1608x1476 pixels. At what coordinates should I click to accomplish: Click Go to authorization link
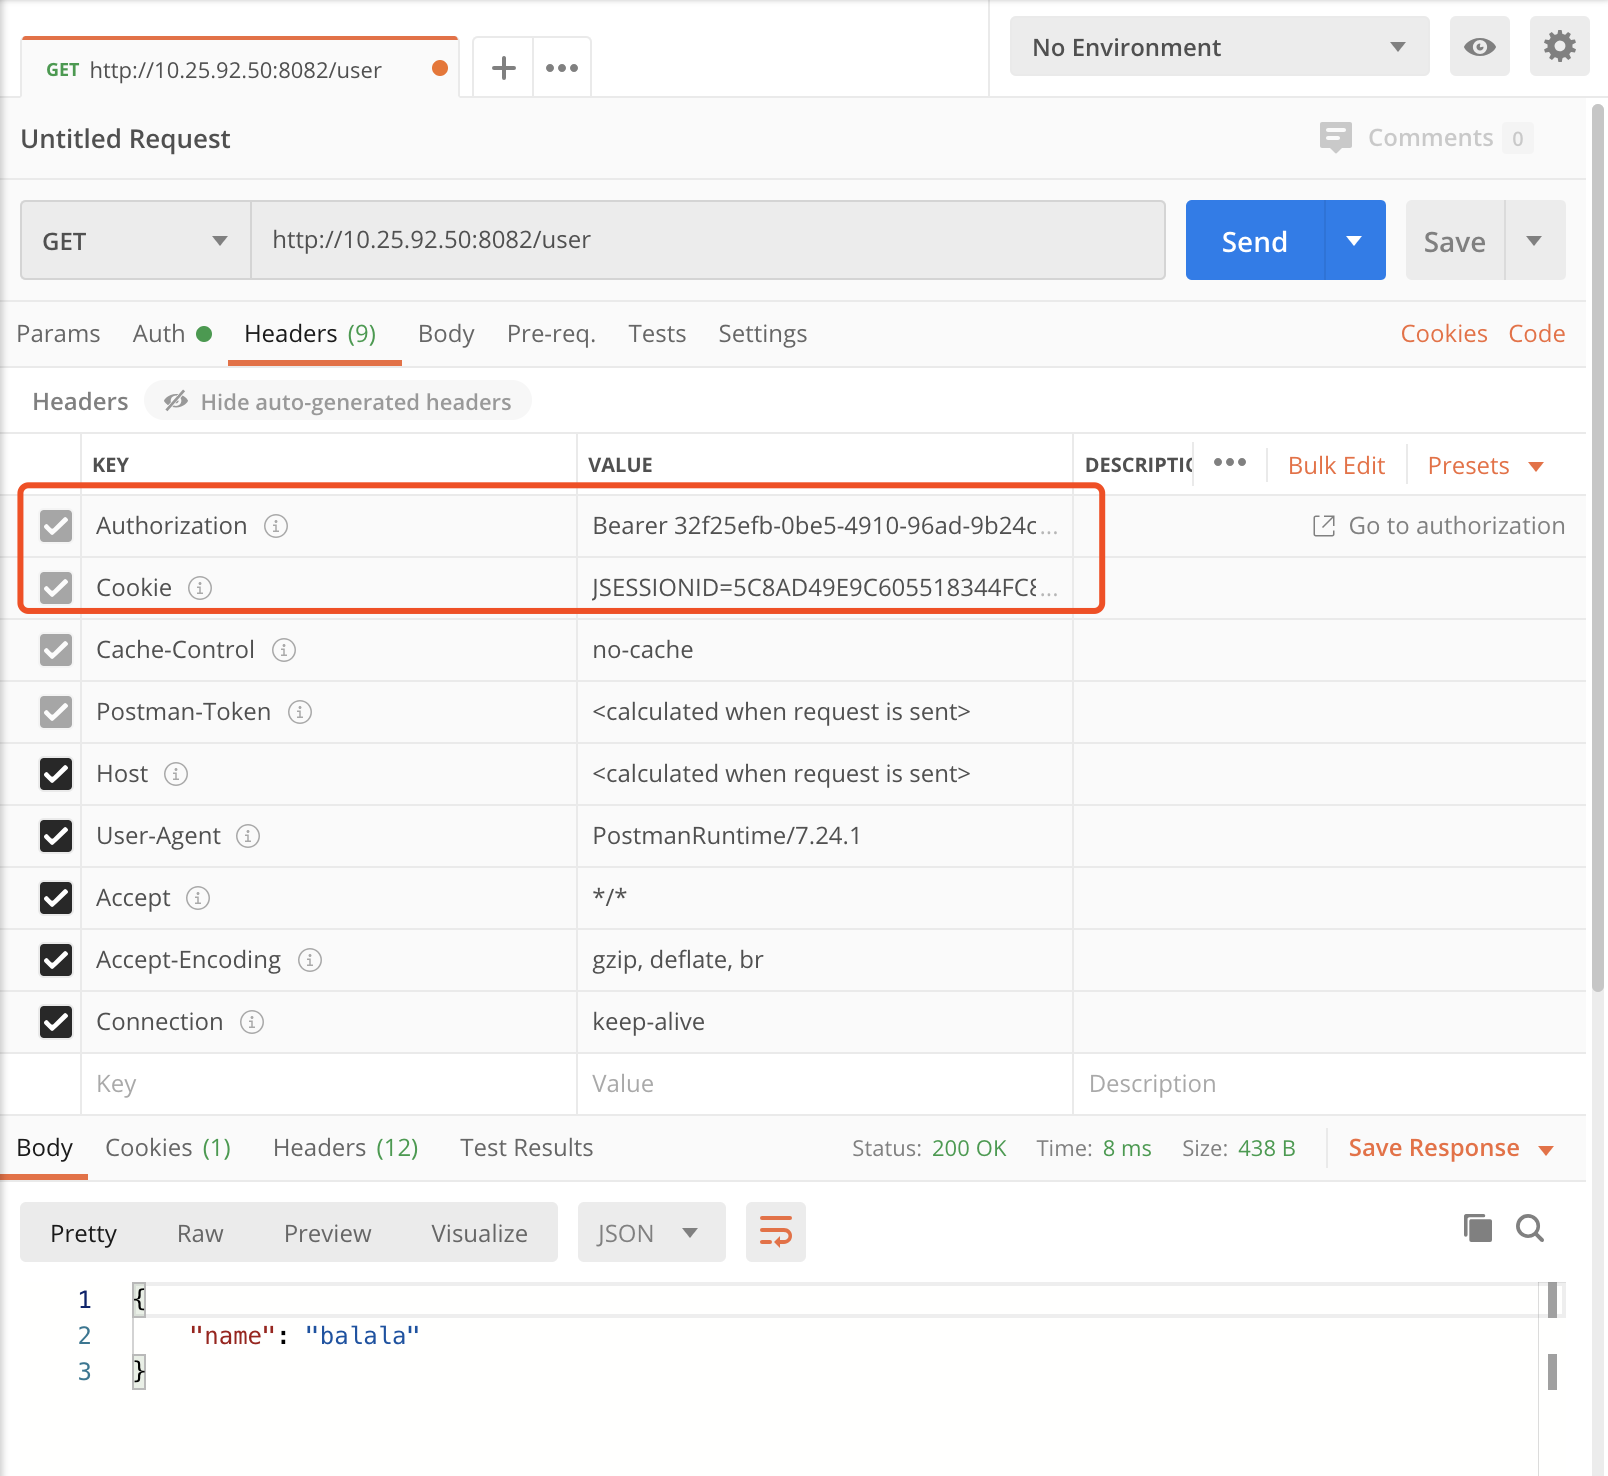tap(1438, 526)
